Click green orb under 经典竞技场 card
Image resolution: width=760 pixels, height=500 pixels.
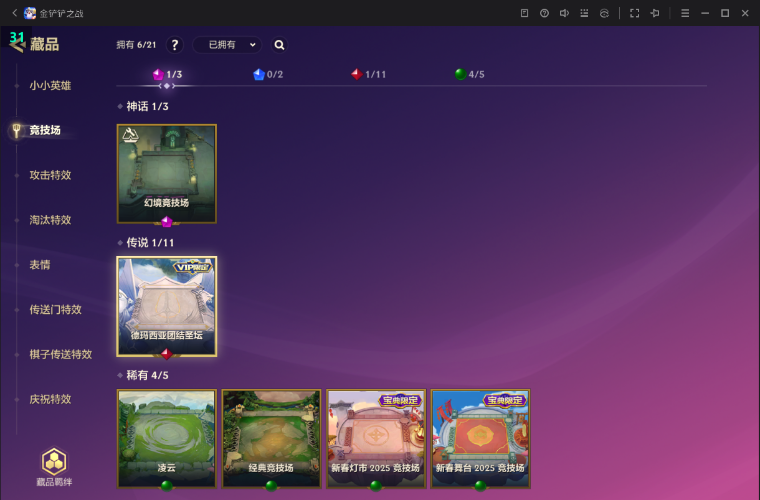(x=271, y=485)
